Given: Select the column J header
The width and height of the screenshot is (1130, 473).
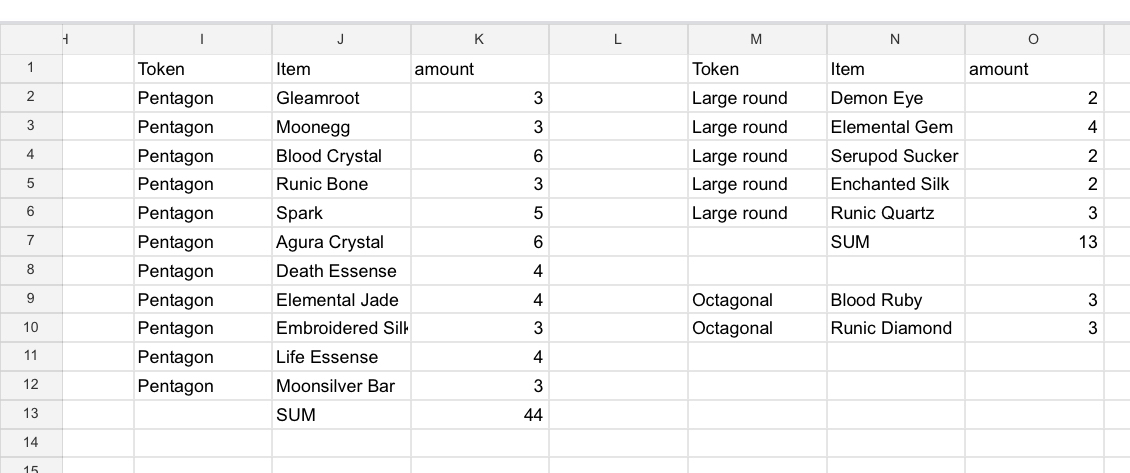Looking at the screenshot, I should pyautogui.click(x=340, y=39).
